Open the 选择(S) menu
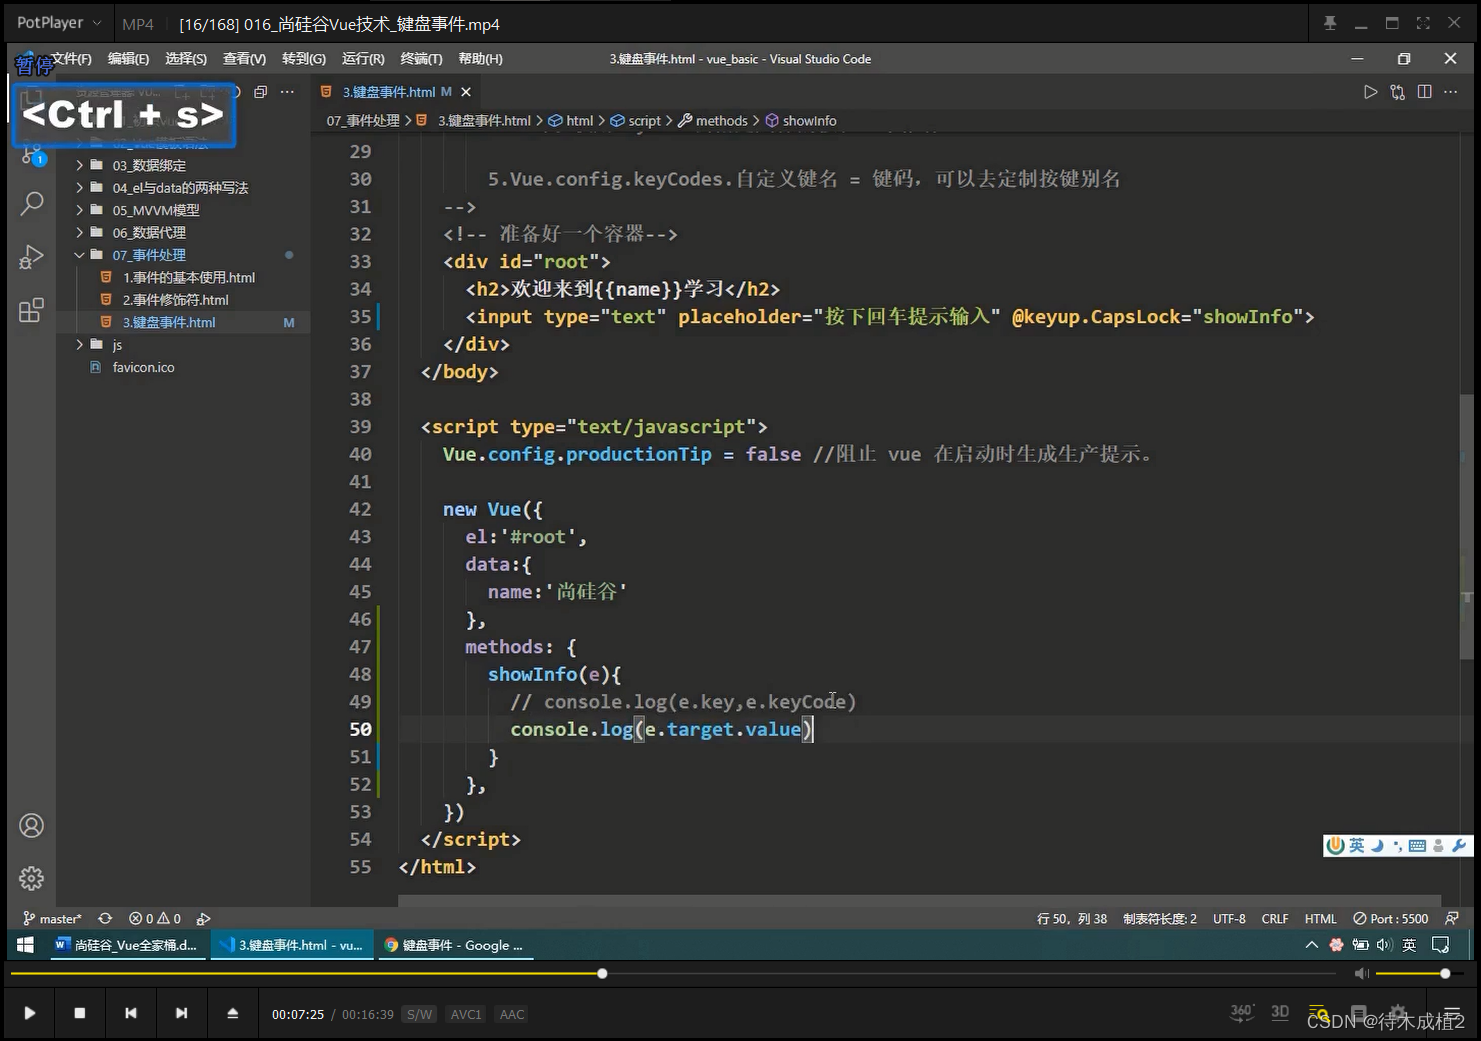The image size is (1481, 1041). 185,59
